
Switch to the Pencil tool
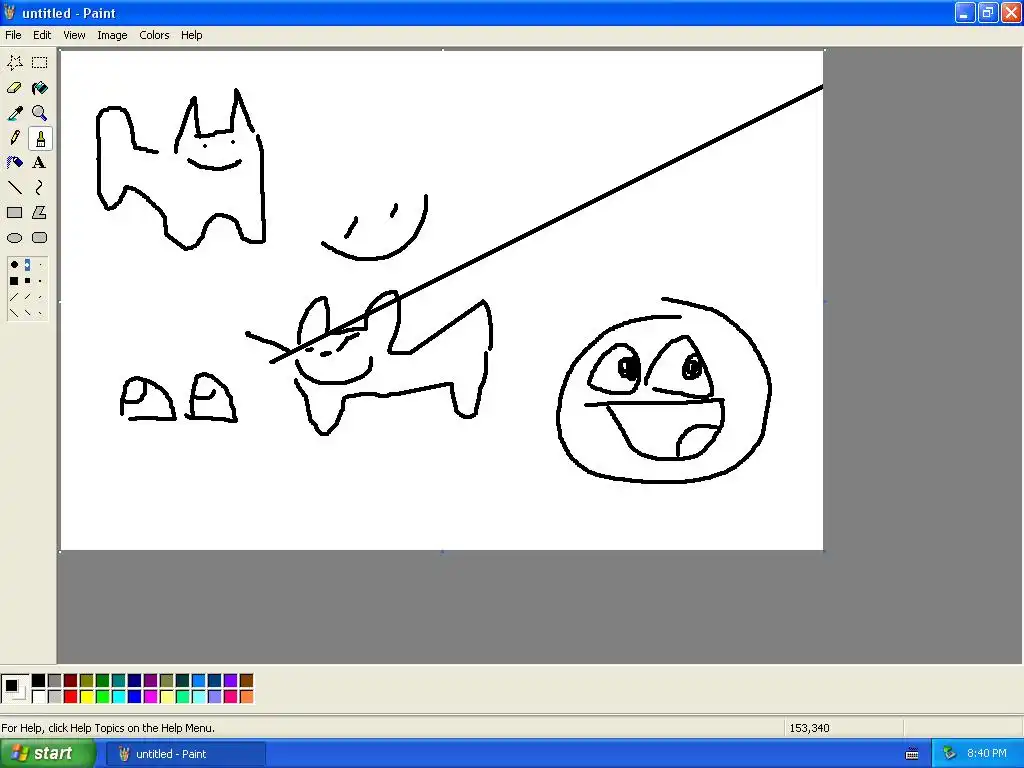[14, 138]
